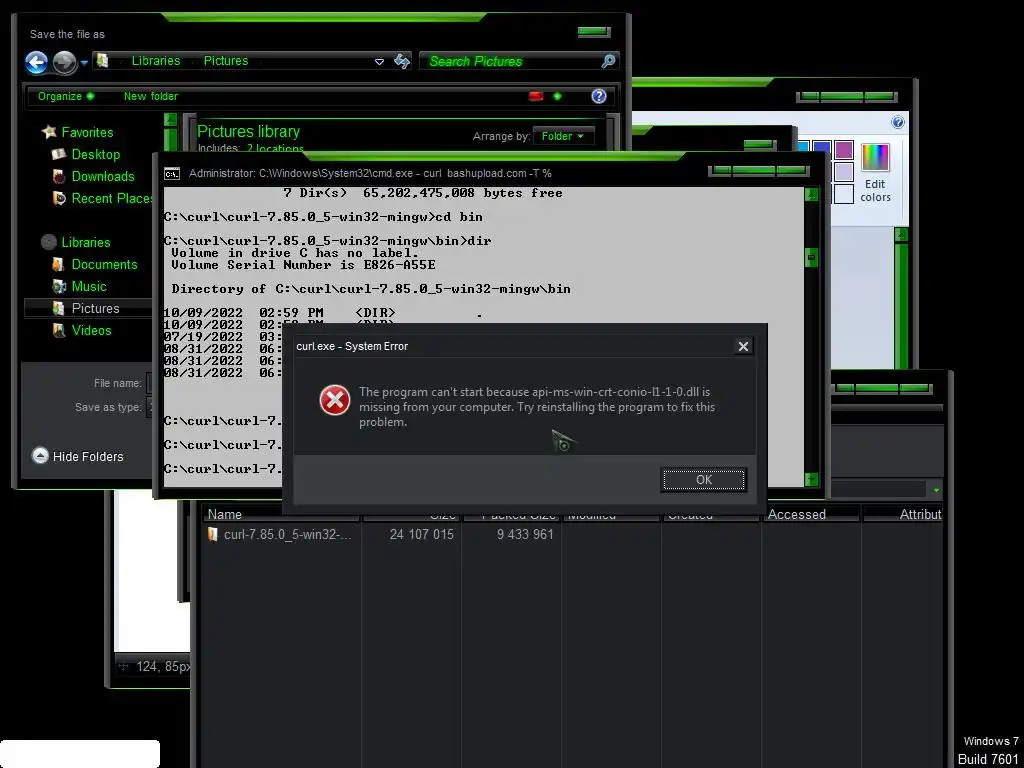The image size is (1024, 768).
Task: Pick the magenta swatch in Paint palette
Action: point(844,150)
